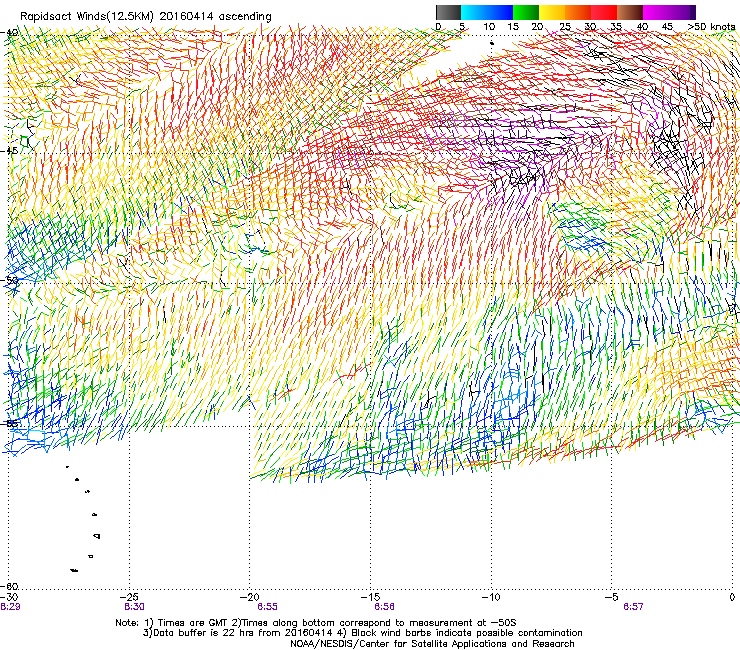Click the '45' label under the color scale
This screenshot has width=740, height=650.
667,27
